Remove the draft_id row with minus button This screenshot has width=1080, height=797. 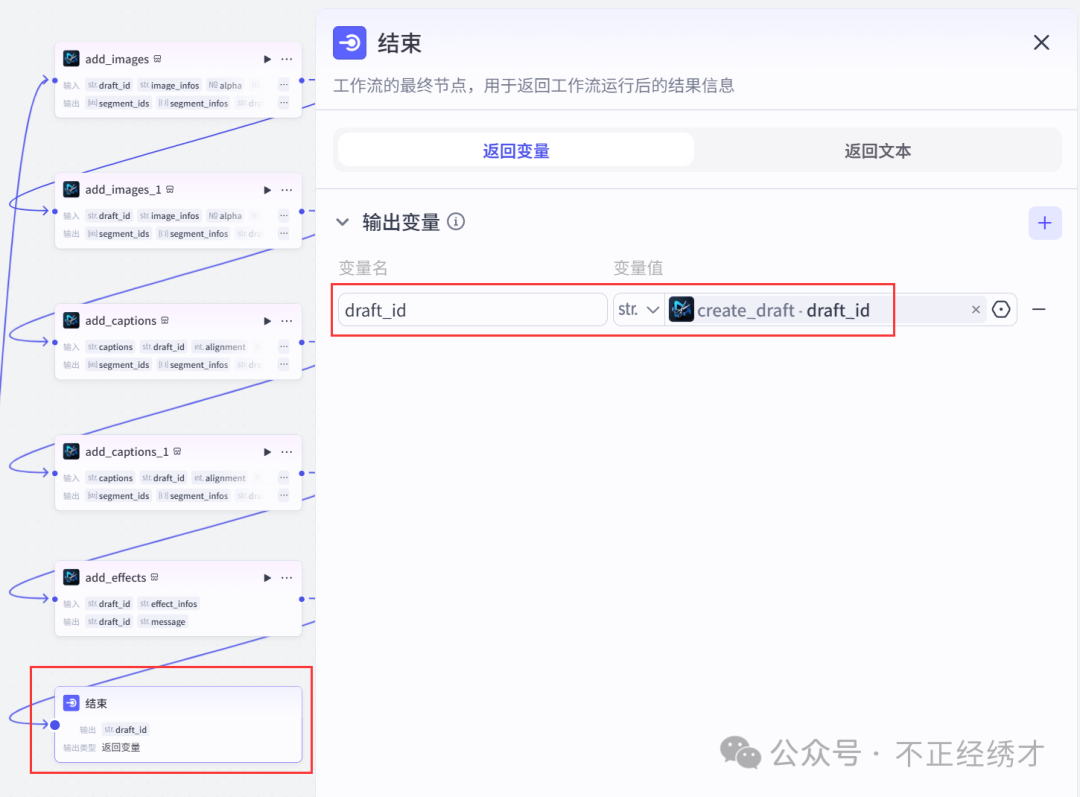tap(1039, 309)
